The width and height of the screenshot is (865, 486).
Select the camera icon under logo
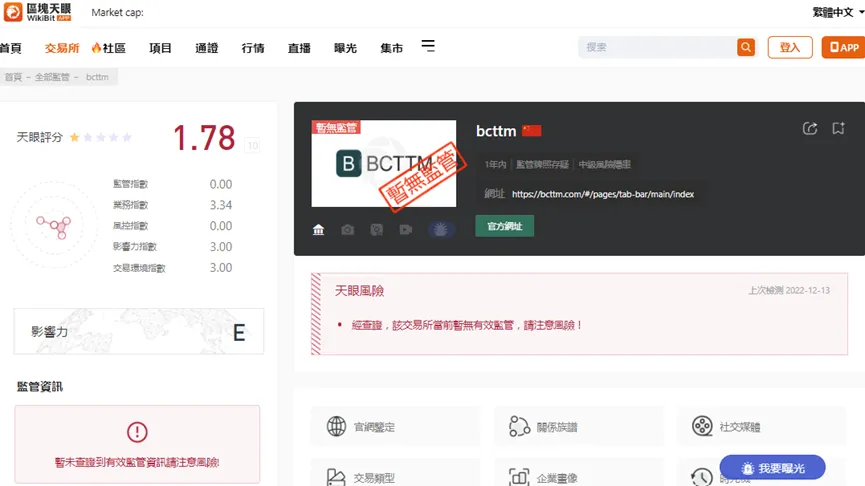click(x=348, y=229)
